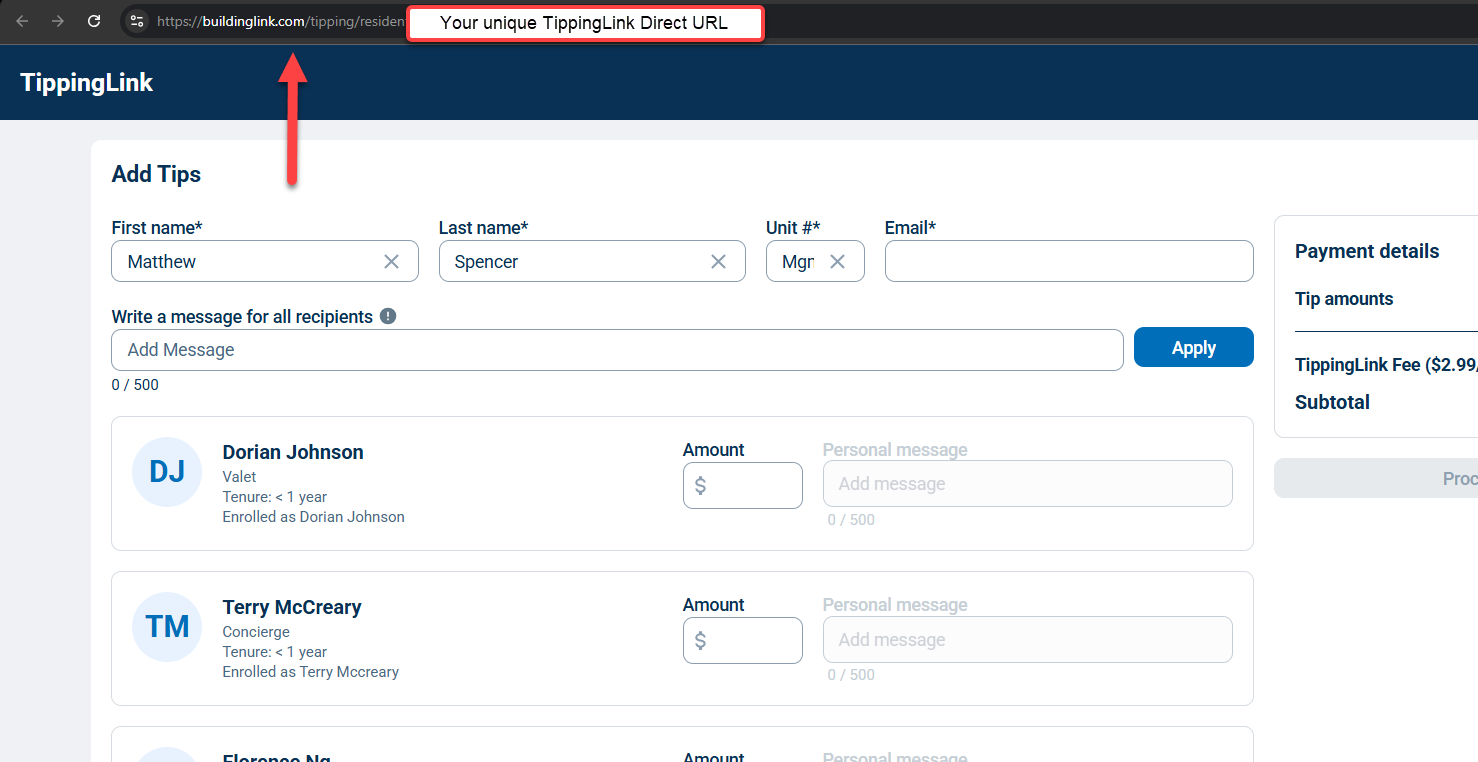Viewport: 1478px width, 762px height.
Task: Focus the Unit # input field
Action: [815, 261]
